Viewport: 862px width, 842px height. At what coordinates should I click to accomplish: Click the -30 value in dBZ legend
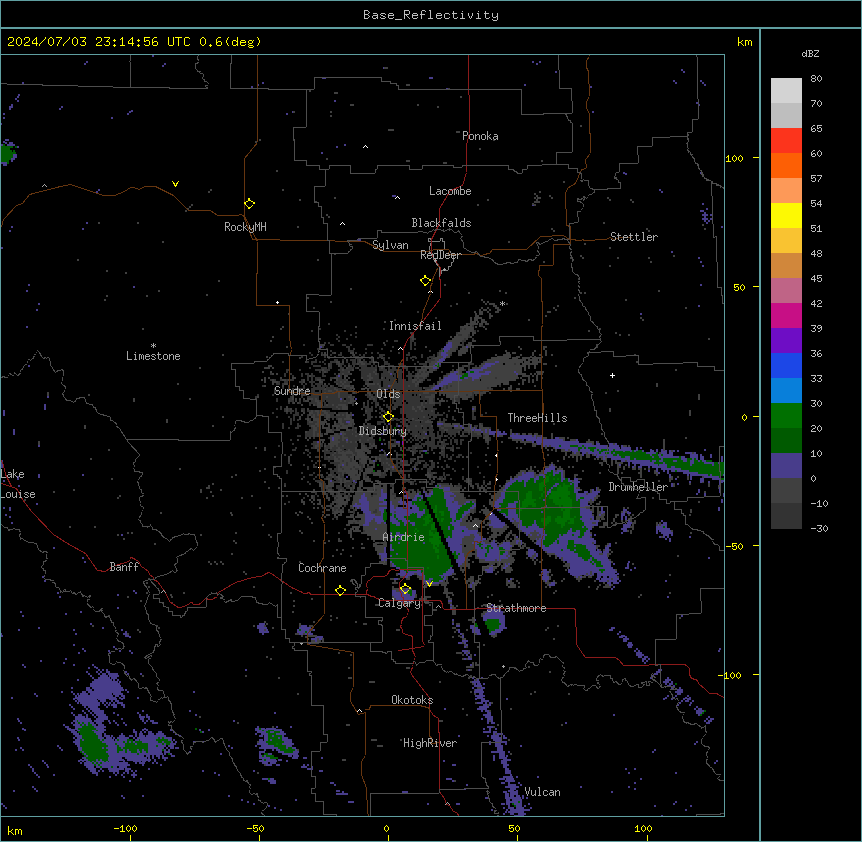pos(819,528)
